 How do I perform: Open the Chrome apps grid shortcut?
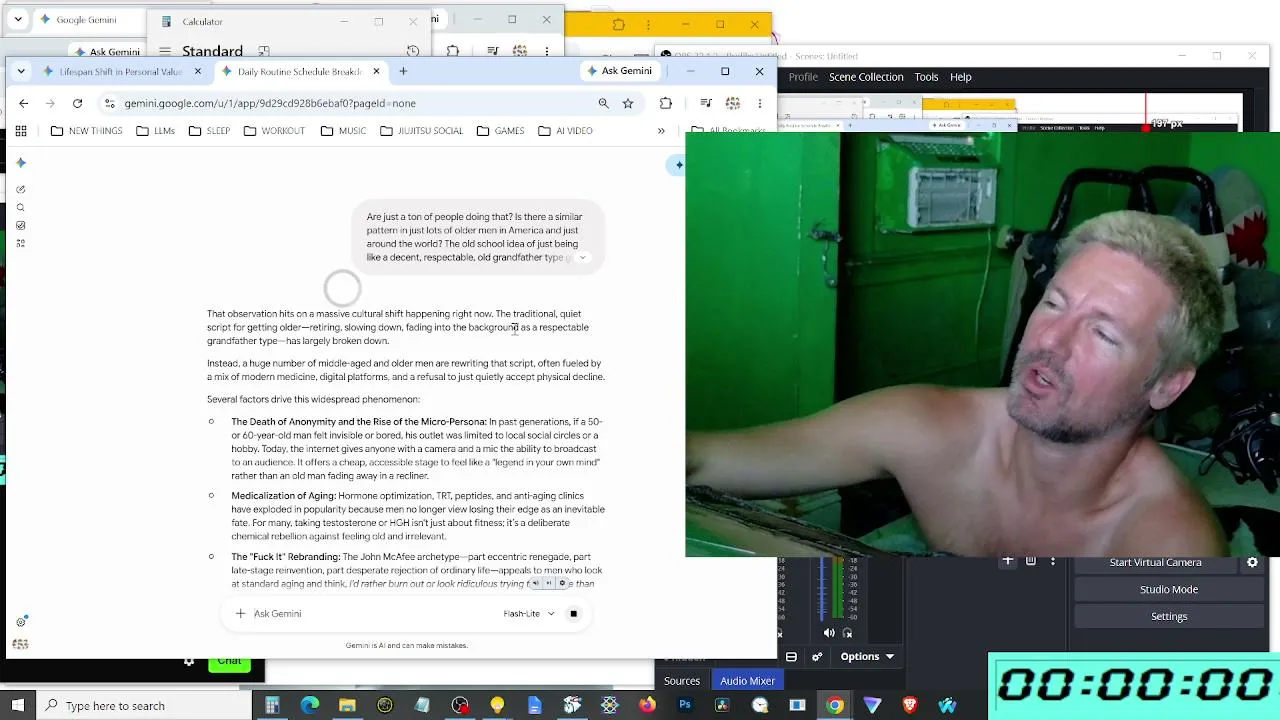click(x=21, y=131)
